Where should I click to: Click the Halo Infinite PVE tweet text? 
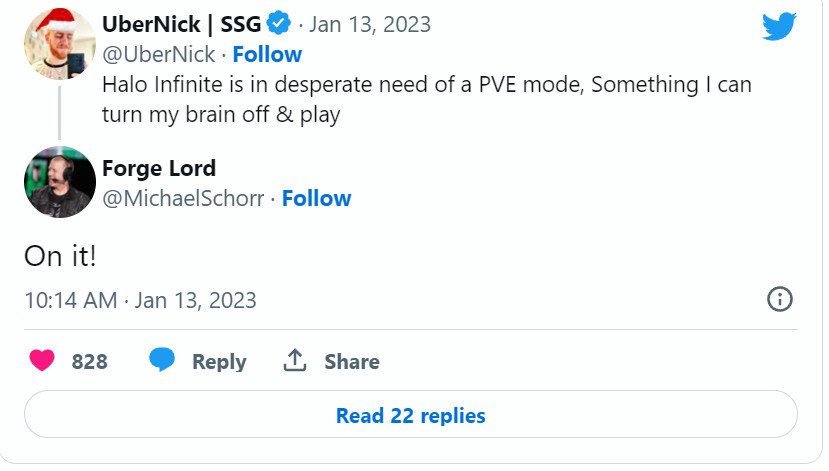click(x=426, y=99)
